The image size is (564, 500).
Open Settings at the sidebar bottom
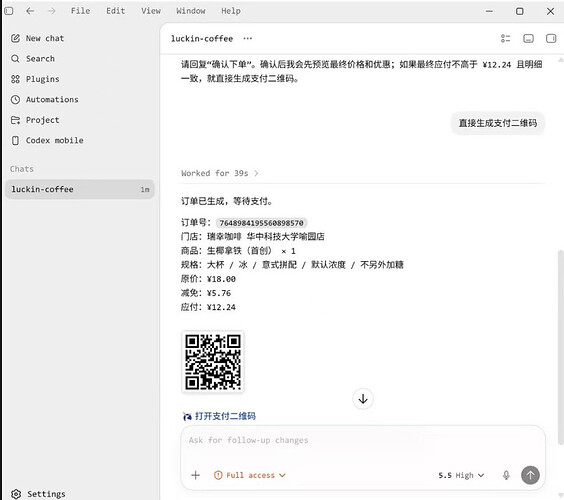[46, 494]
